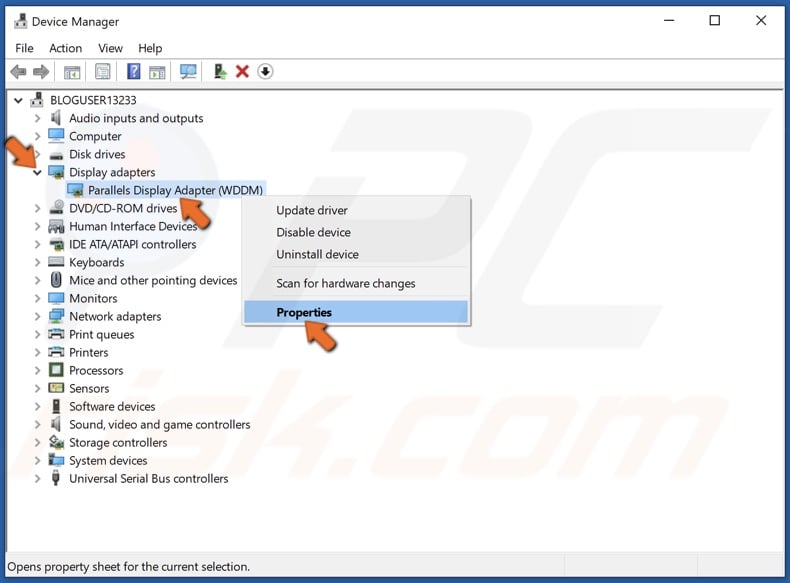This screenshot has height=583, width=790.
Task: Expand the Human Interface Devices node
Action: [x=37, y=227]
